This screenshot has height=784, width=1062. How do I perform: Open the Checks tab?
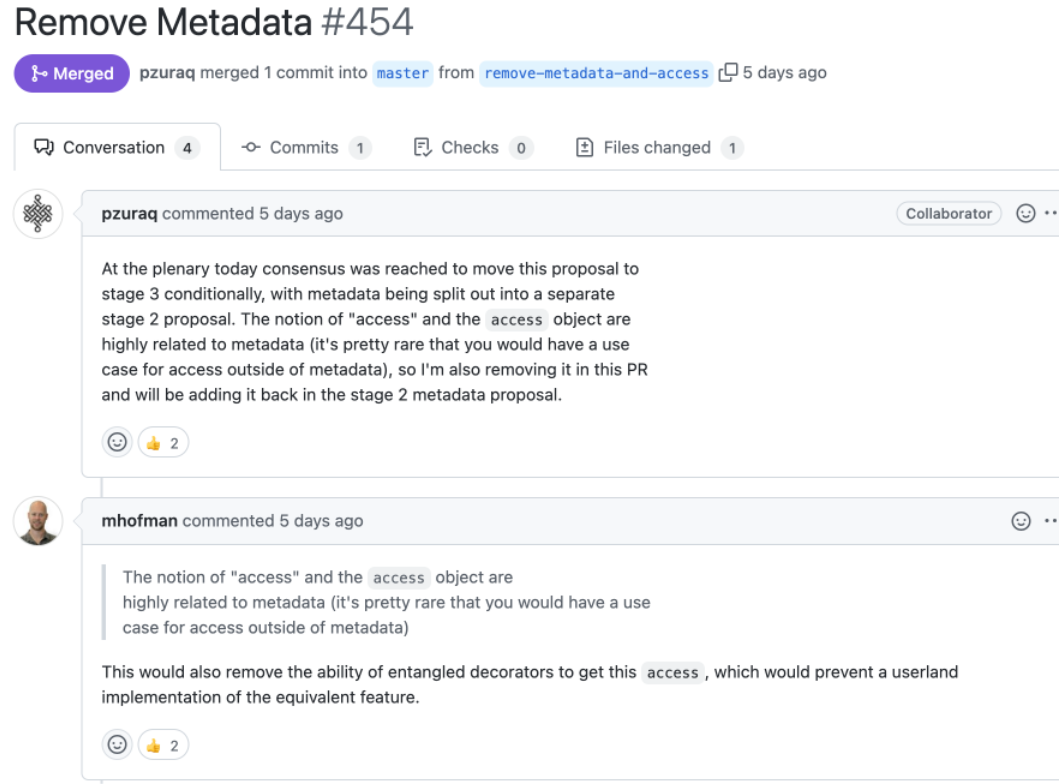pyautogui.click(x=471, y=148)
